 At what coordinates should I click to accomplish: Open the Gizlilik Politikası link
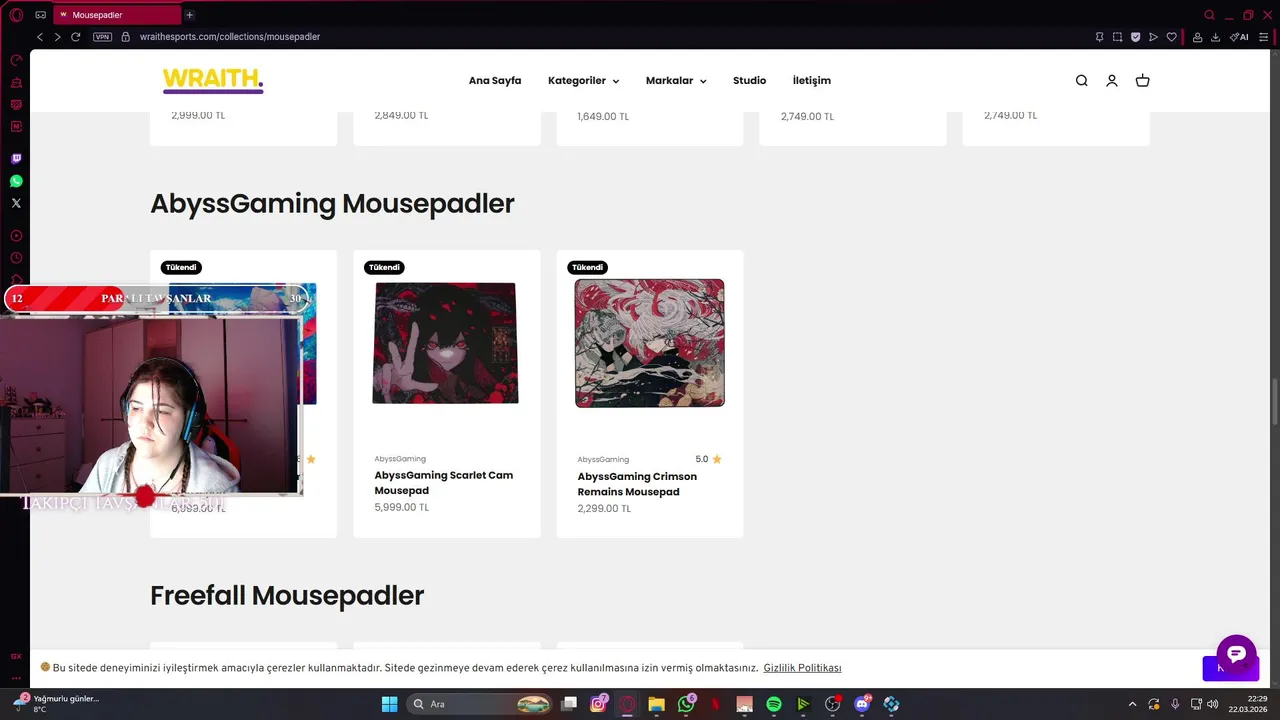[x=802, y=668]
